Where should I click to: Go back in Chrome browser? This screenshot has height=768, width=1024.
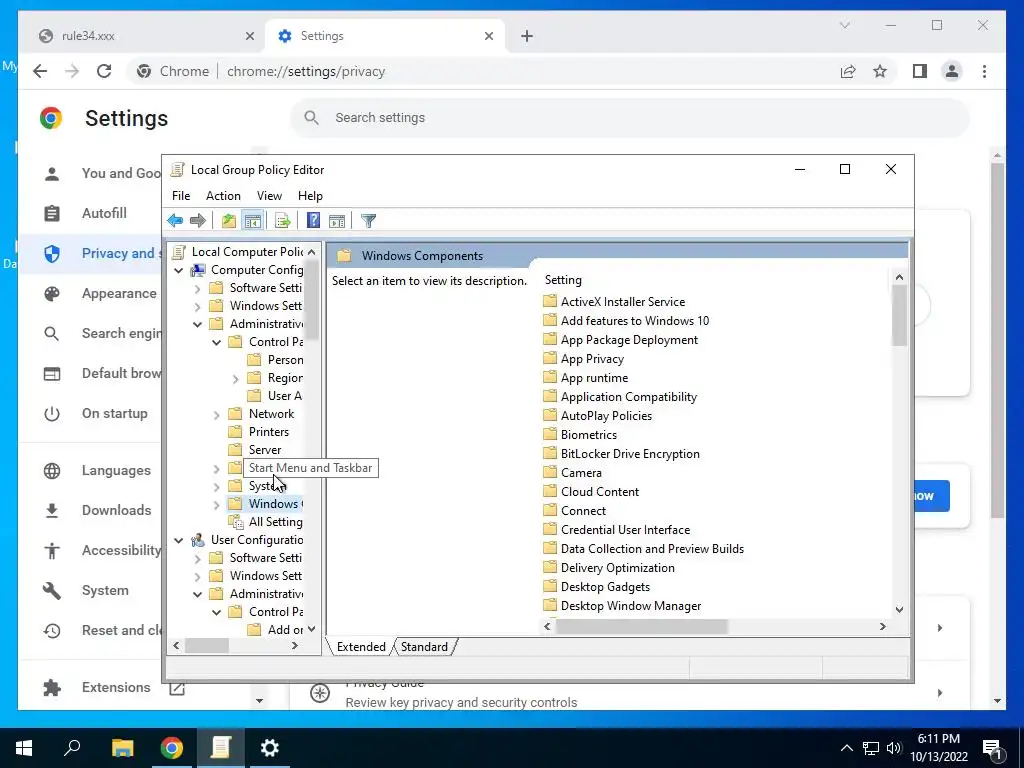[x=40, y=71]
